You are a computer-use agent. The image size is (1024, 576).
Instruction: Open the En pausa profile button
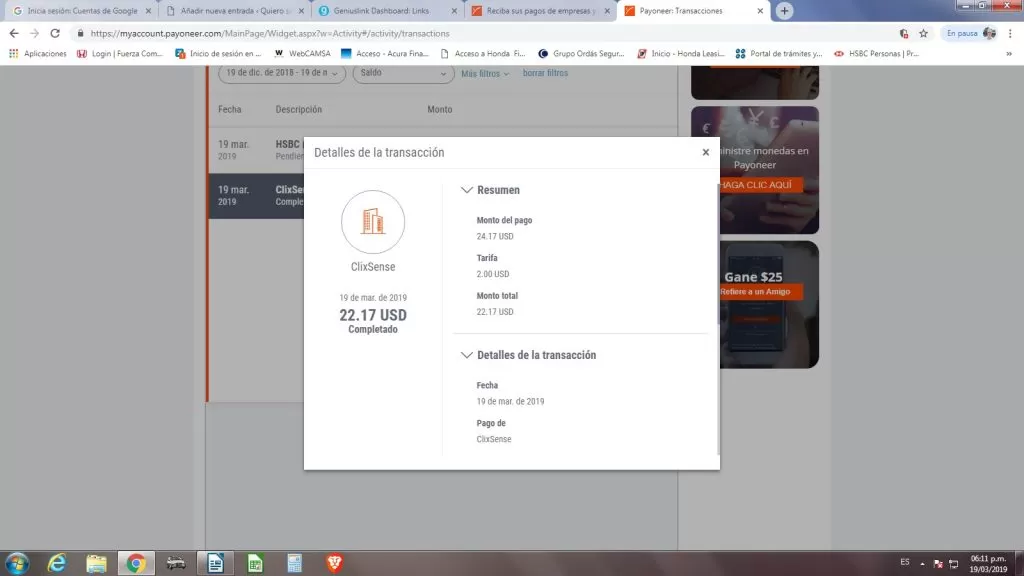click(971, 33)
